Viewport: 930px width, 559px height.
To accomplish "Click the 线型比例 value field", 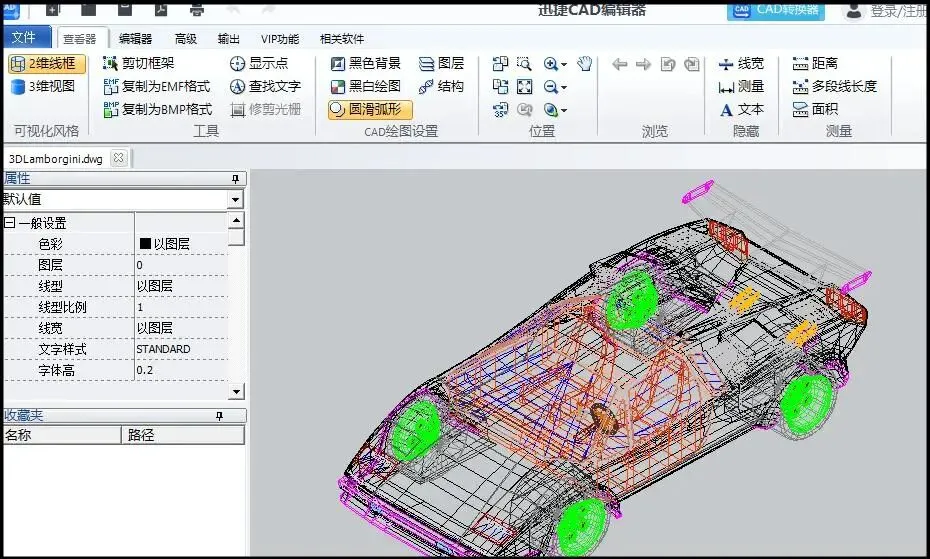I will 181,307.
